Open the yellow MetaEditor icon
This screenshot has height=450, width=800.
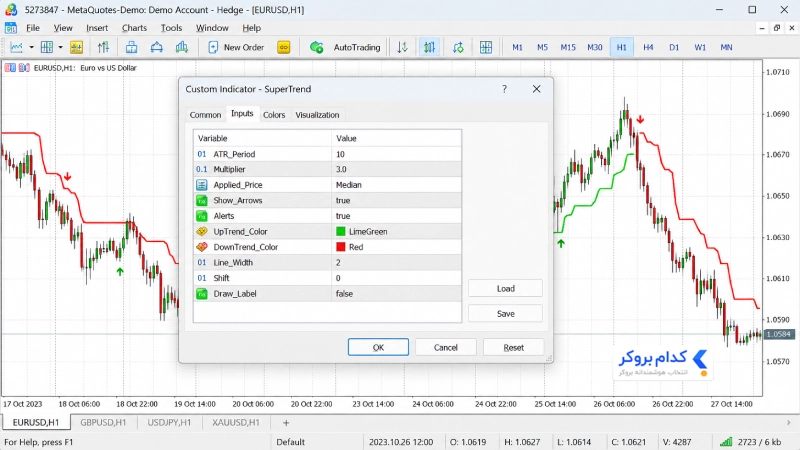pos(284,47)
